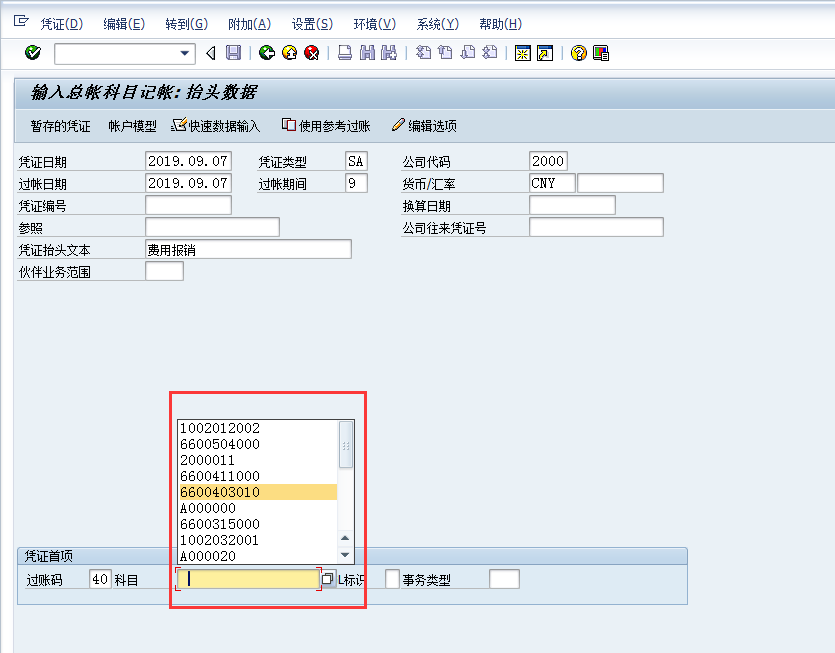Click the history list scroll down arrow
Image resolution: width=835 pixels, height=653 pixels.
345,555
